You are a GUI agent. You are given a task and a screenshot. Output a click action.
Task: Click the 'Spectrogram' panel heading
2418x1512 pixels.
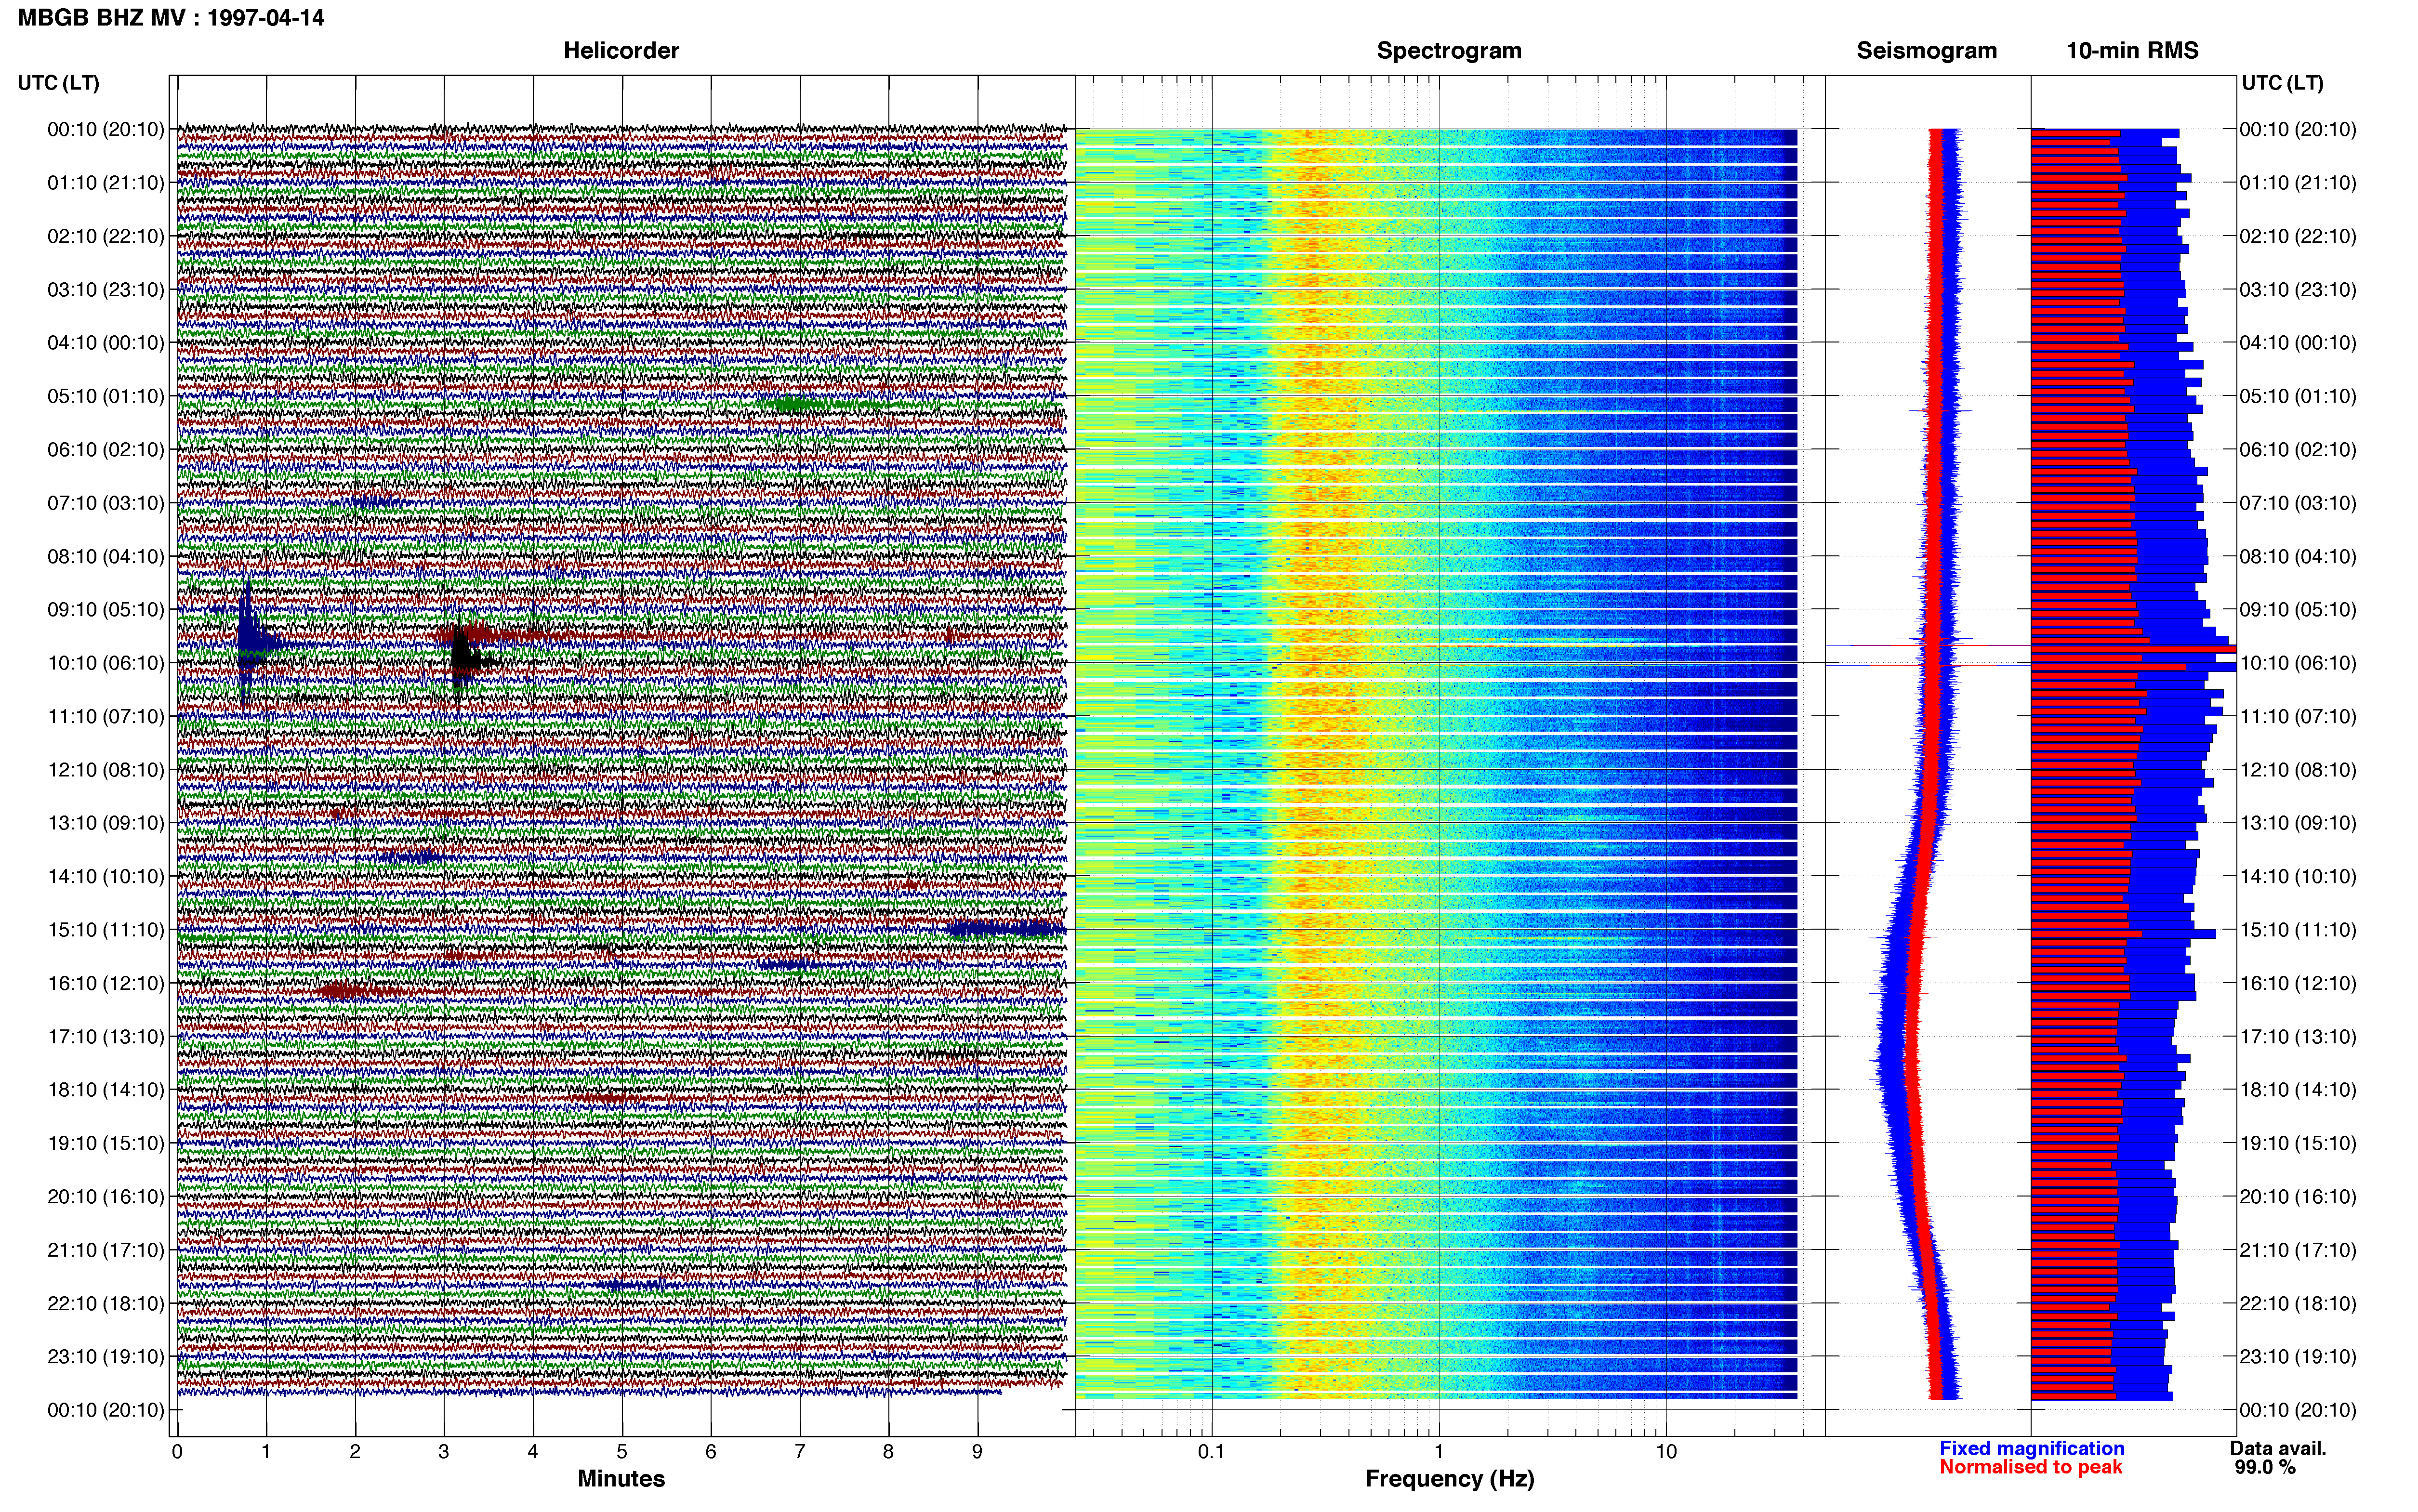[1449, 50]
